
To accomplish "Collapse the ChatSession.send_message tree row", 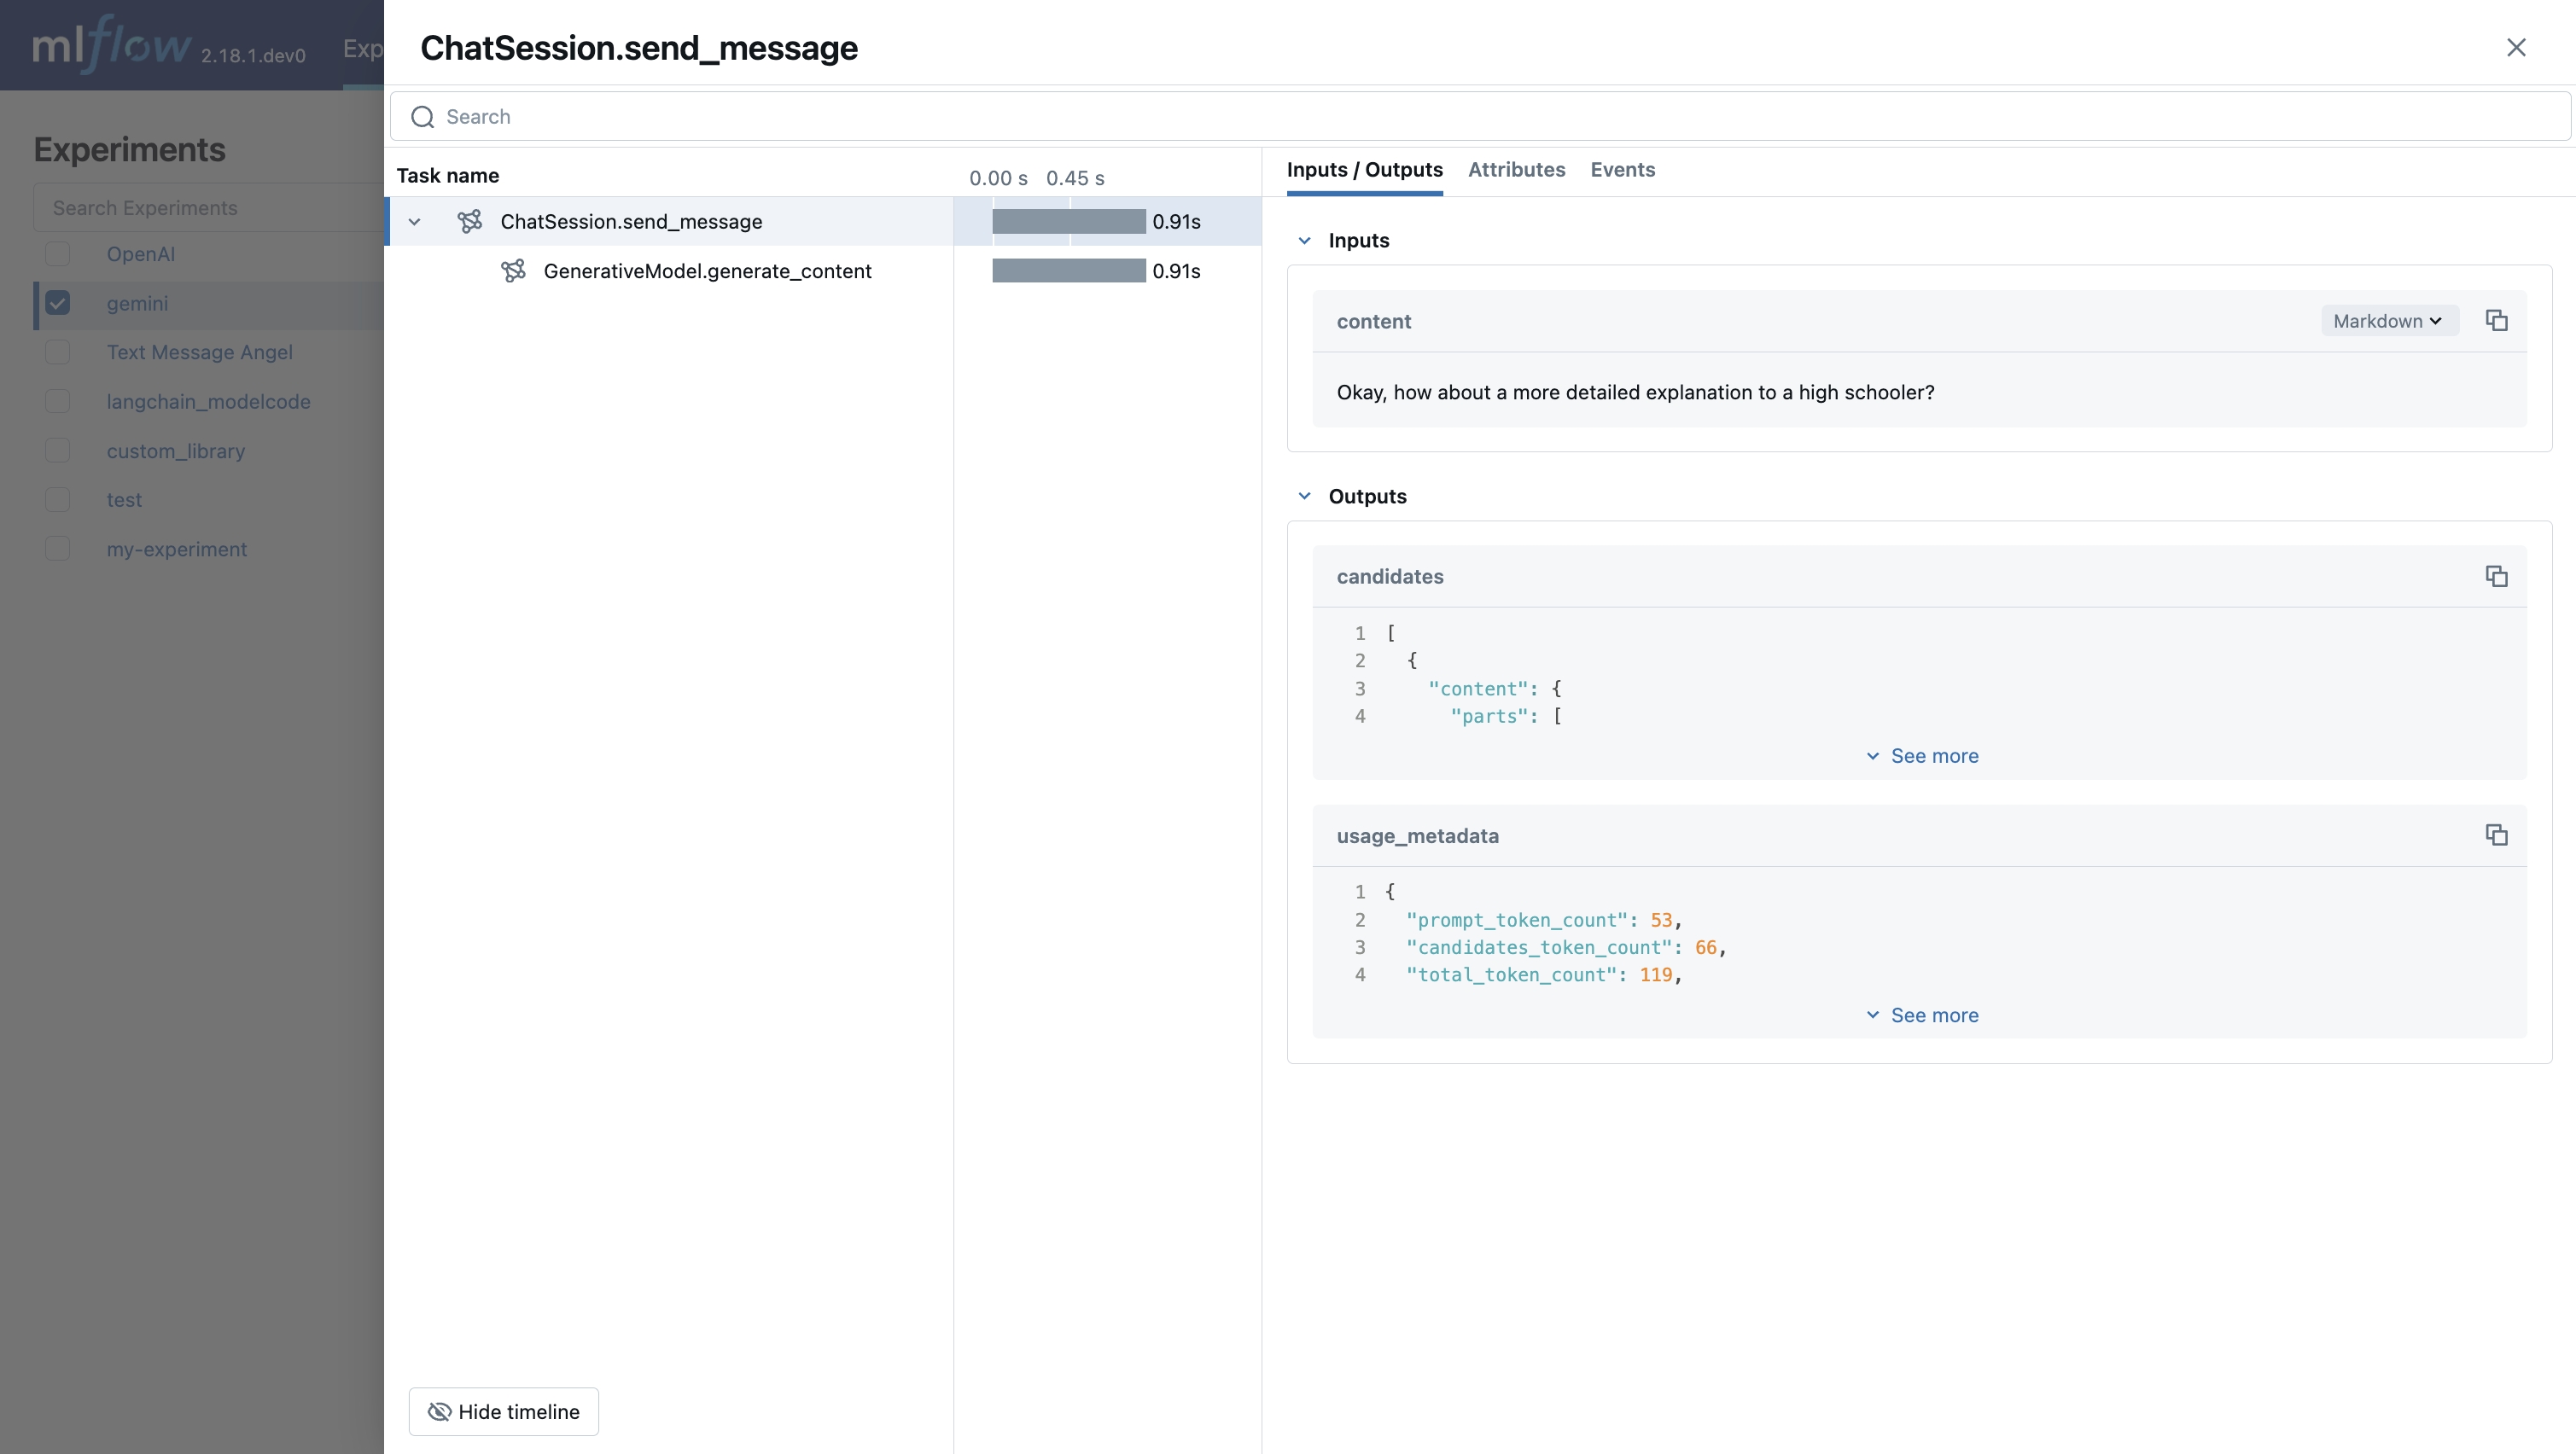I will tap(414, 222).
